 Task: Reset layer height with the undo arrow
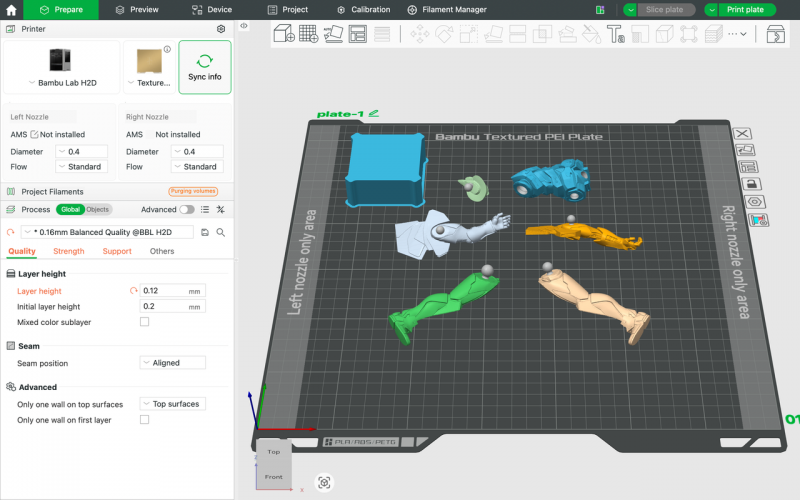134,290
